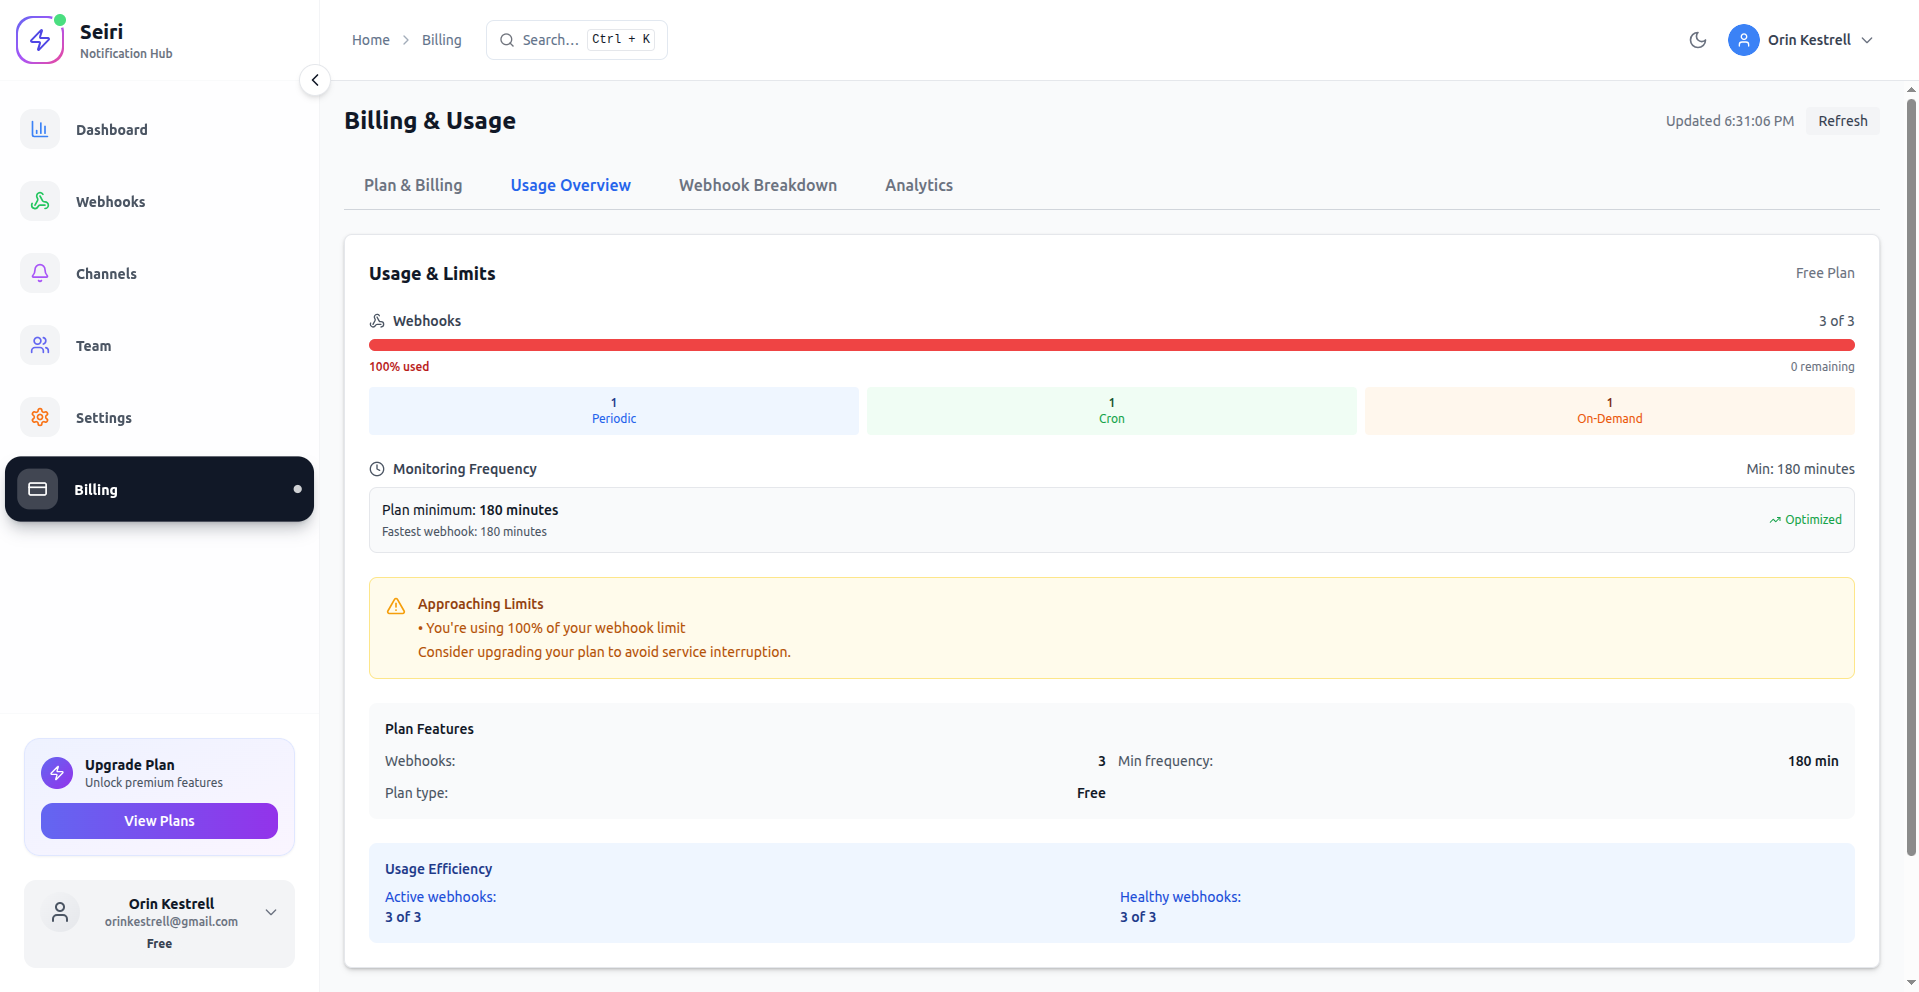This screenshot has height=992, width=1919.
Task: Open the Home breadcrumb link
Action: point(371,40)
